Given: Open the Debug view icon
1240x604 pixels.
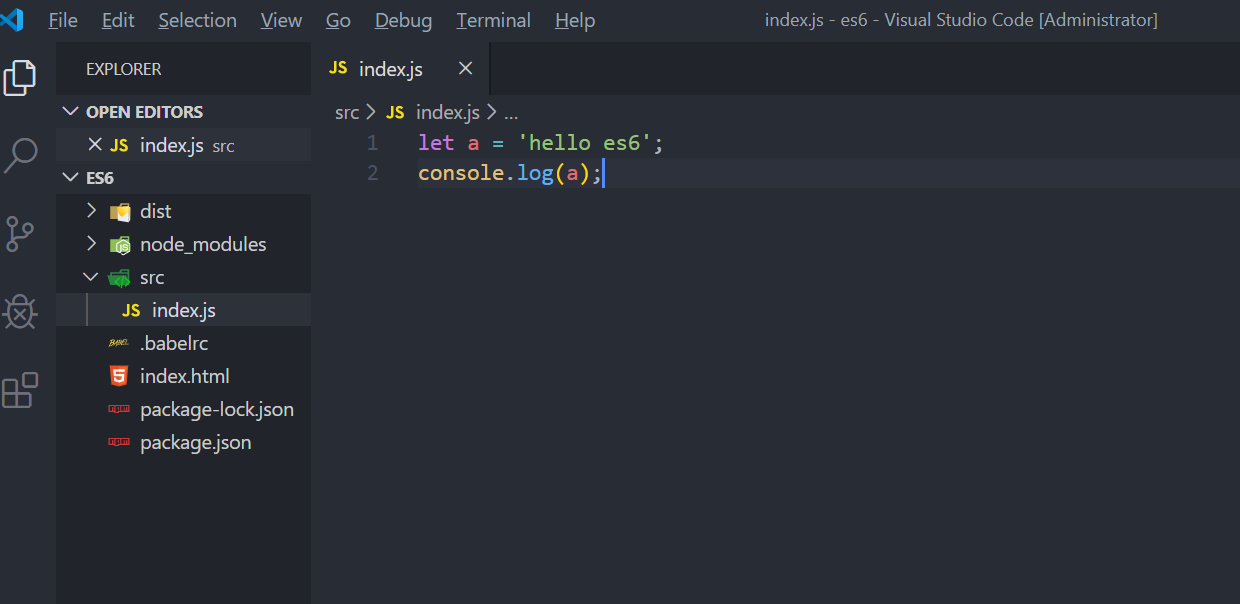Looking at the screenshot, I should [x=20, y=312].
